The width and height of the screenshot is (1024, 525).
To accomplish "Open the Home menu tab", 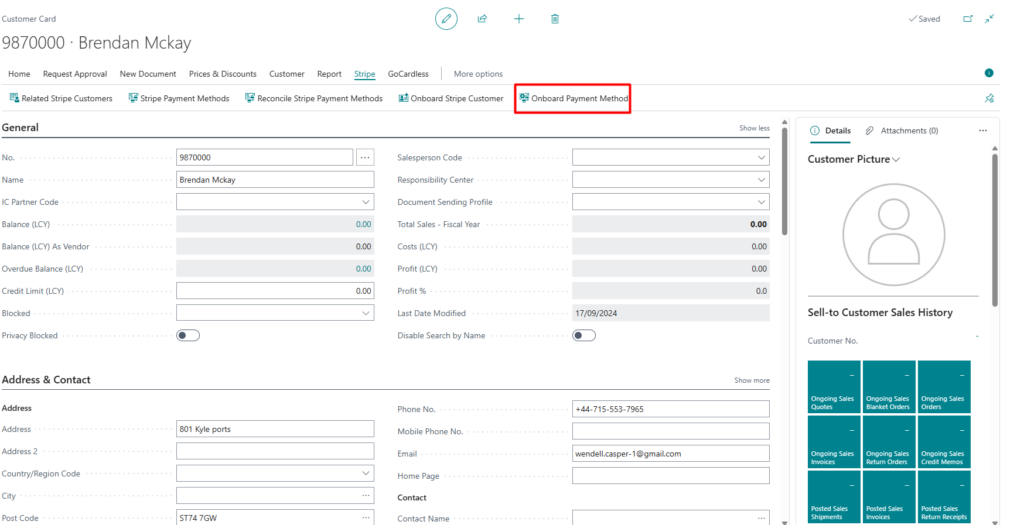I will click(x=19, y=74).
